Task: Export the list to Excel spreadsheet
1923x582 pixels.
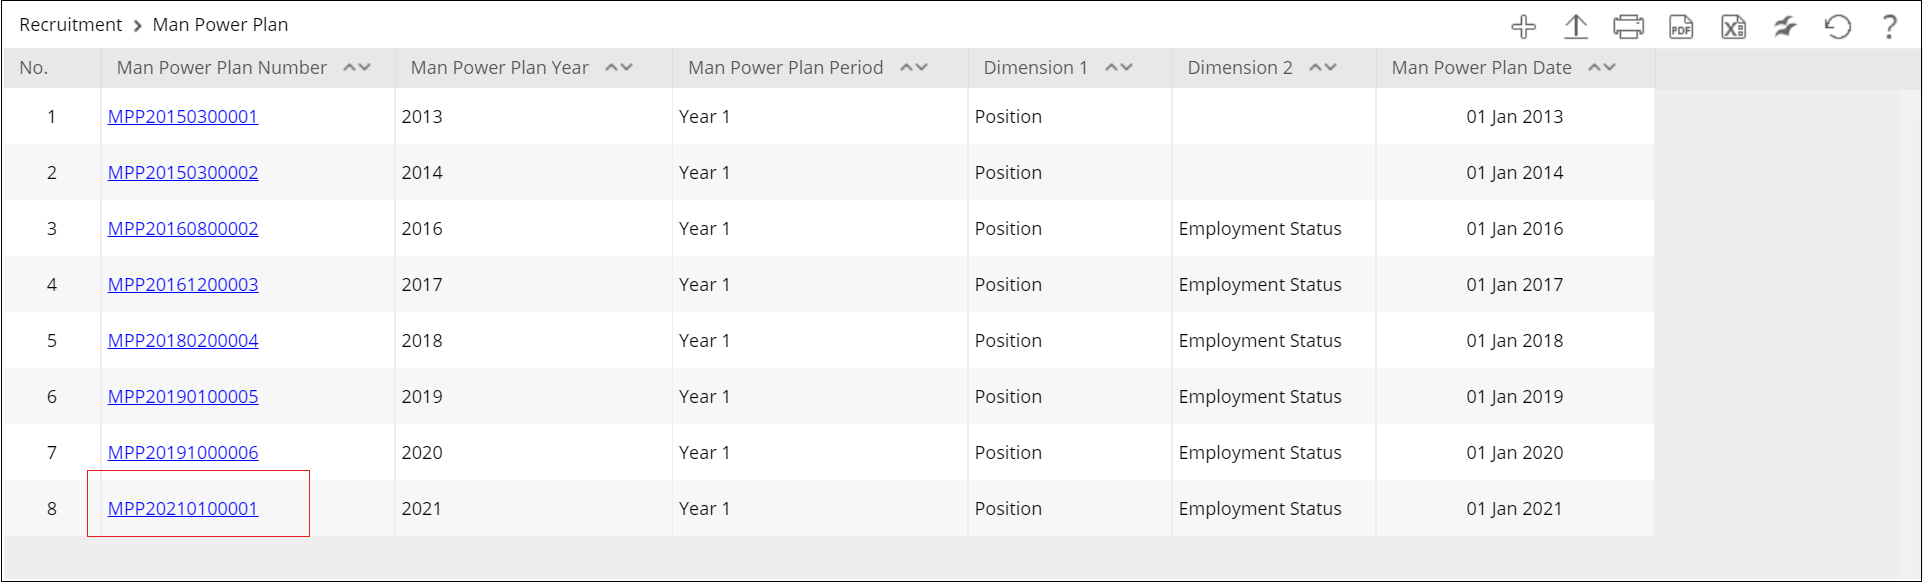Action: [1733, 27]
